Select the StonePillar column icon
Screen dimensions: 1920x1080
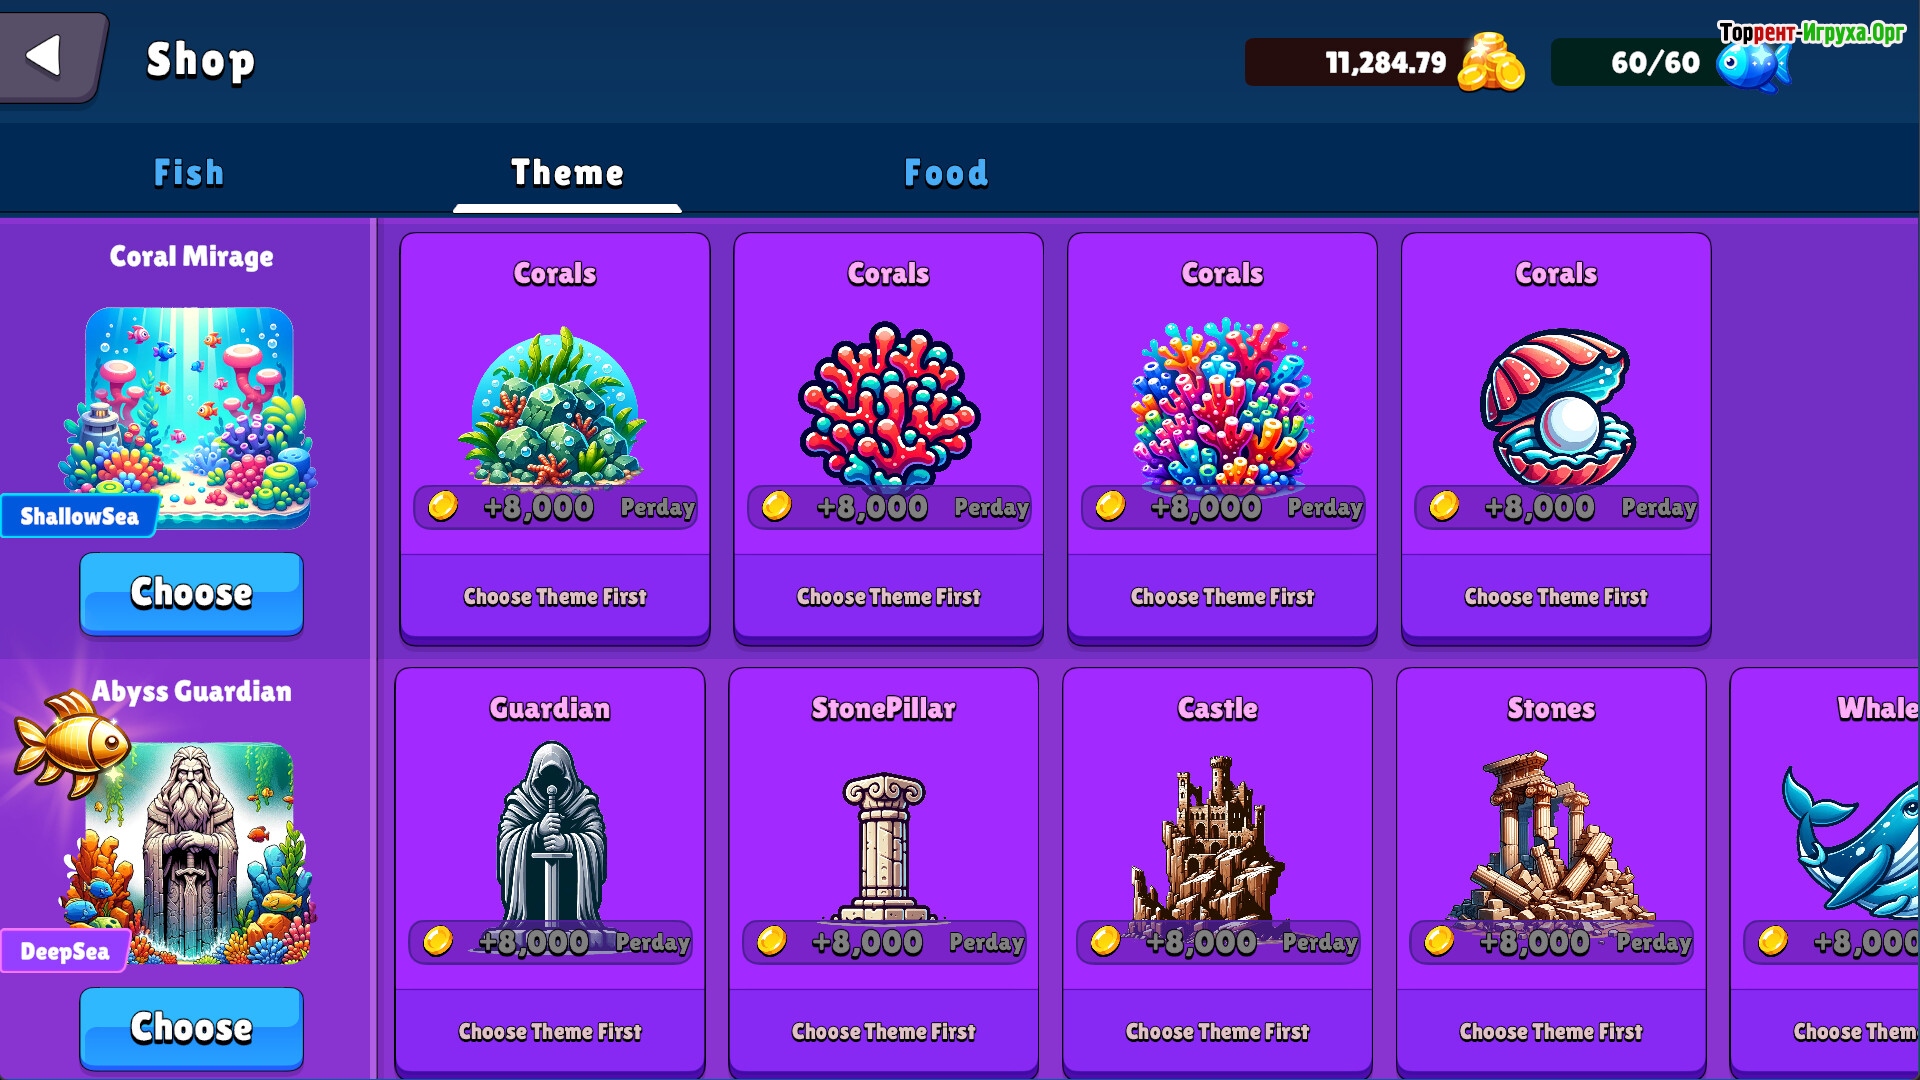[x=884, y=847]
